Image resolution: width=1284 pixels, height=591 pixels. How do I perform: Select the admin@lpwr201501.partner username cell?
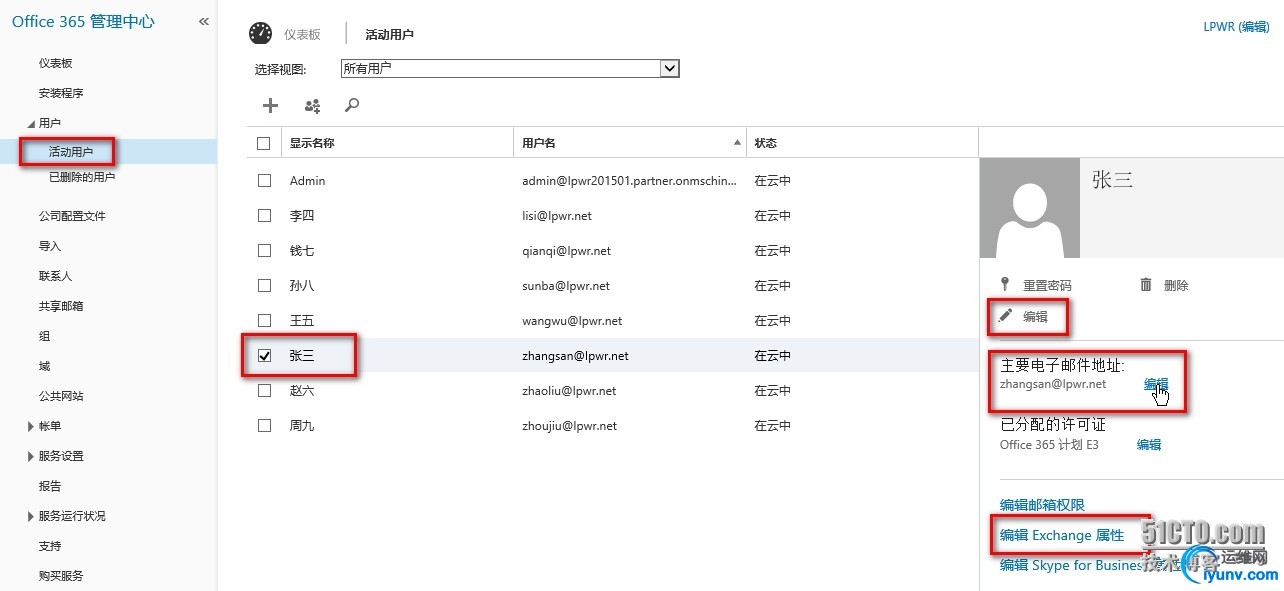630,181
